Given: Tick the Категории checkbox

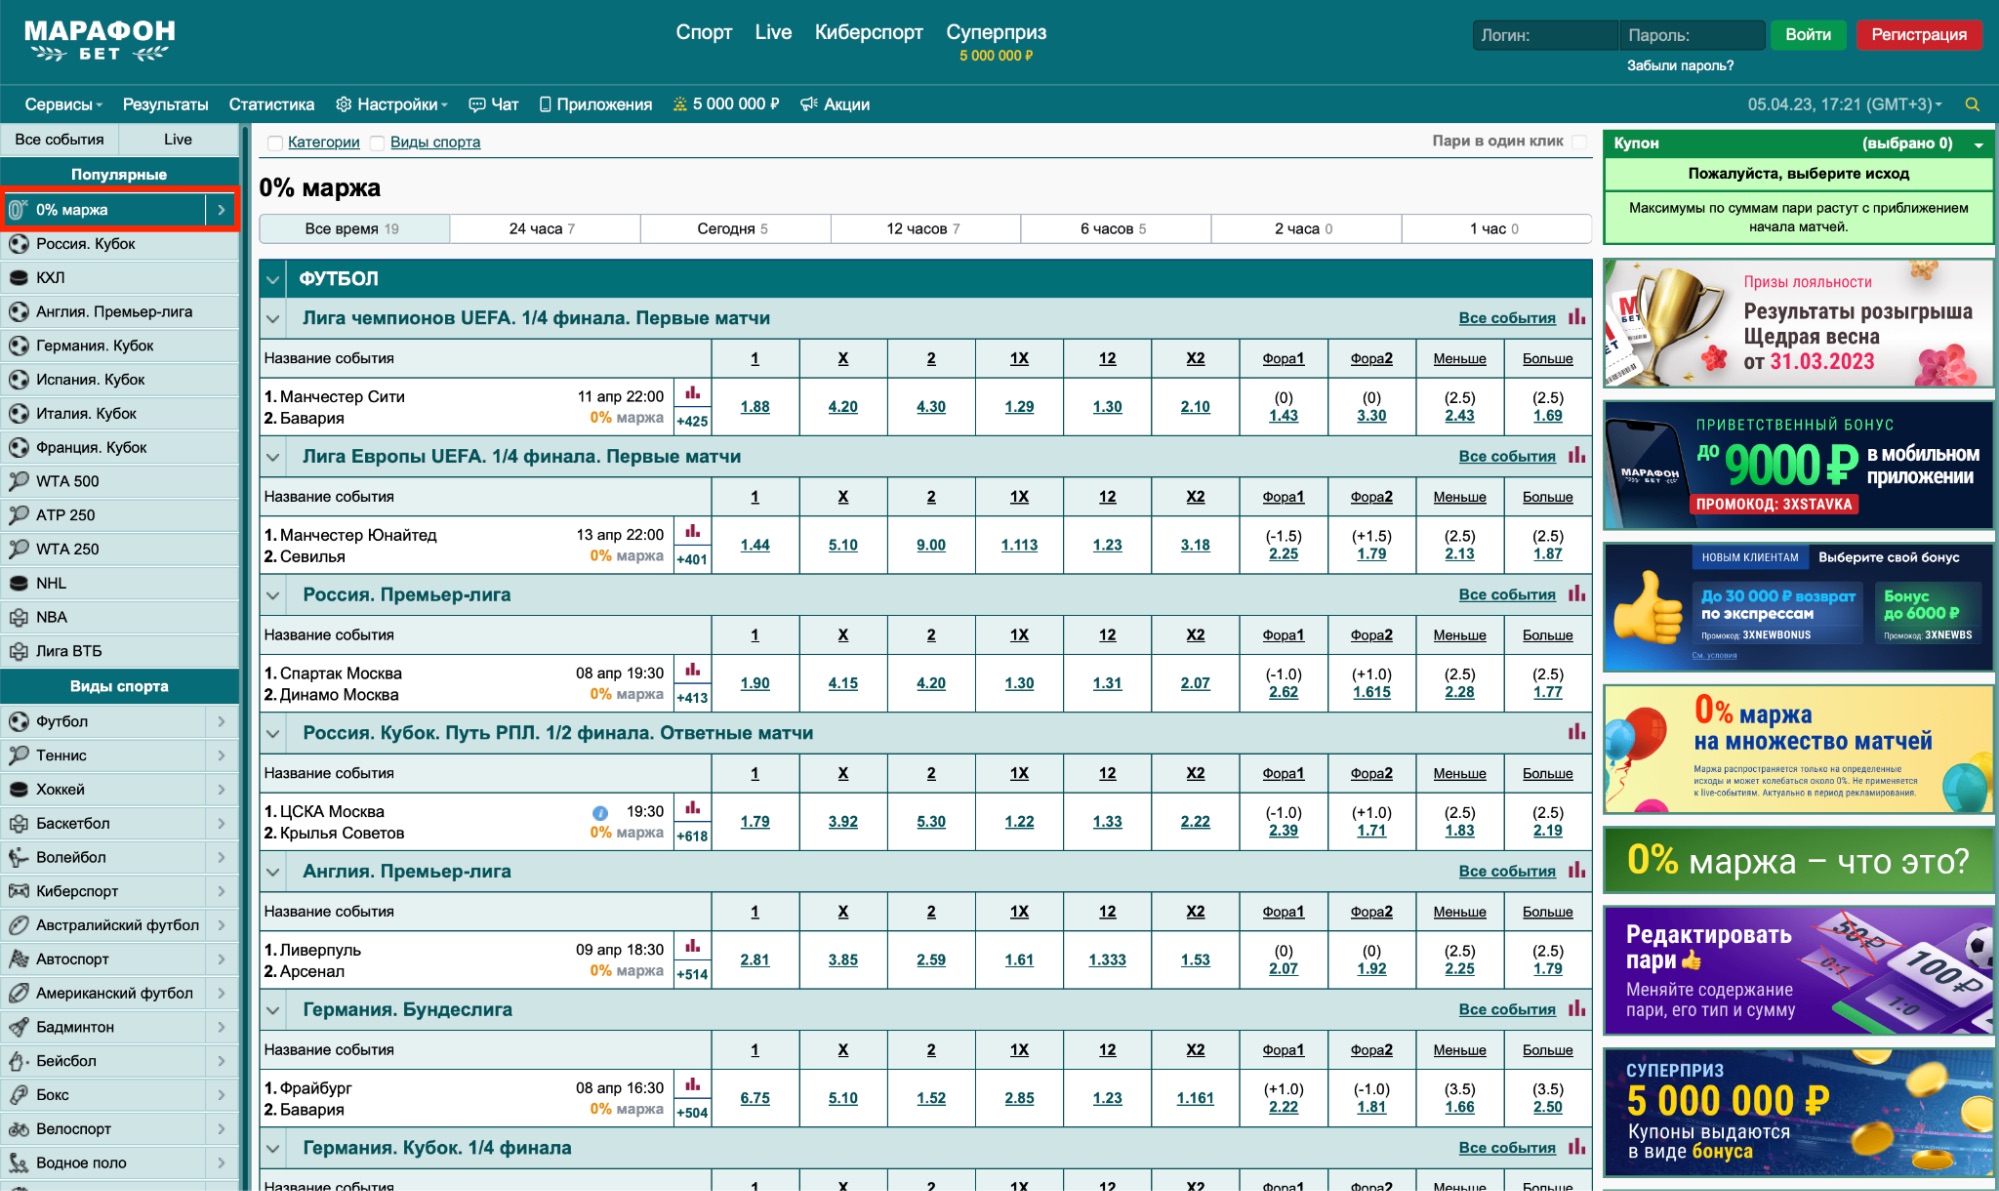Looking at the screenshot, I should (x=275, y=143).
